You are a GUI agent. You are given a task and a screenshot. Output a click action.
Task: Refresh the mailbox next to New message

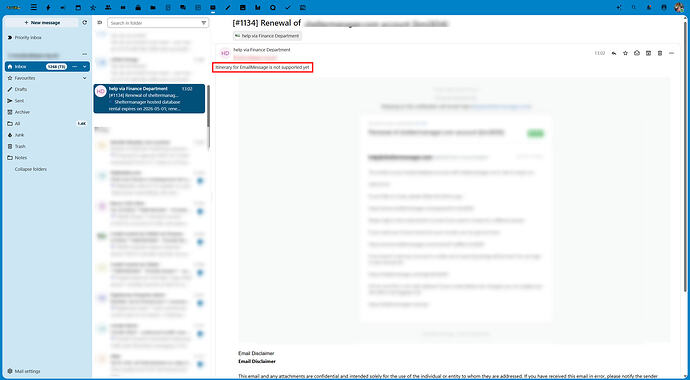point(84,22)
